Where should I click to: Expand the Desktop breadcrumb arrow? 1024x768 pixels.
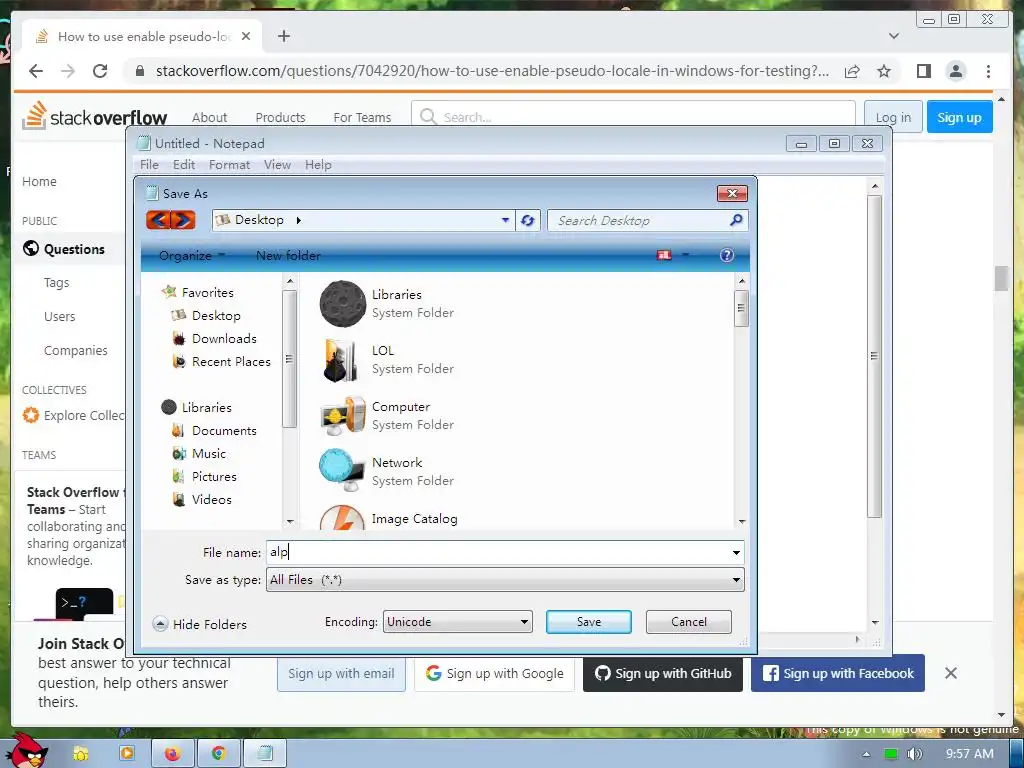pos(298,220)
